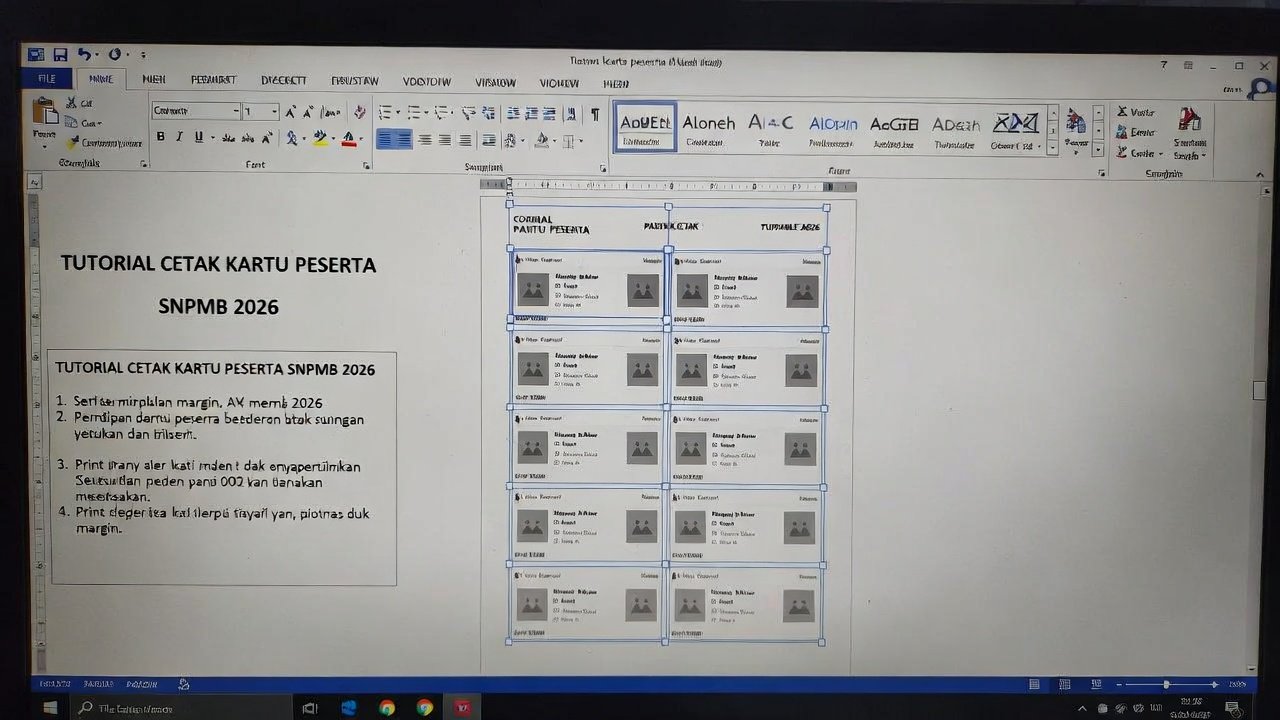Toggle Underline formatting
Screen dimensions: 1280x720
click(198, 138)
